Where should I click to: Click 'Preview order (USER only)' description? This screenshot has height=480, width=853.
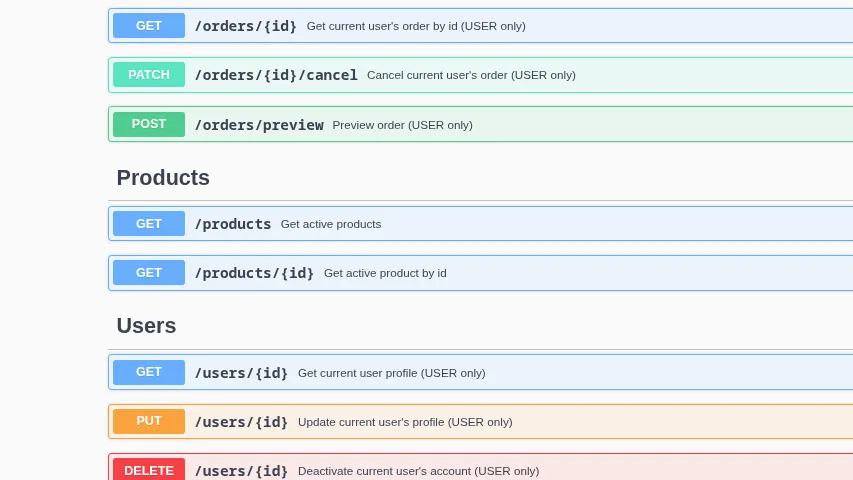[x=403, y=125]
